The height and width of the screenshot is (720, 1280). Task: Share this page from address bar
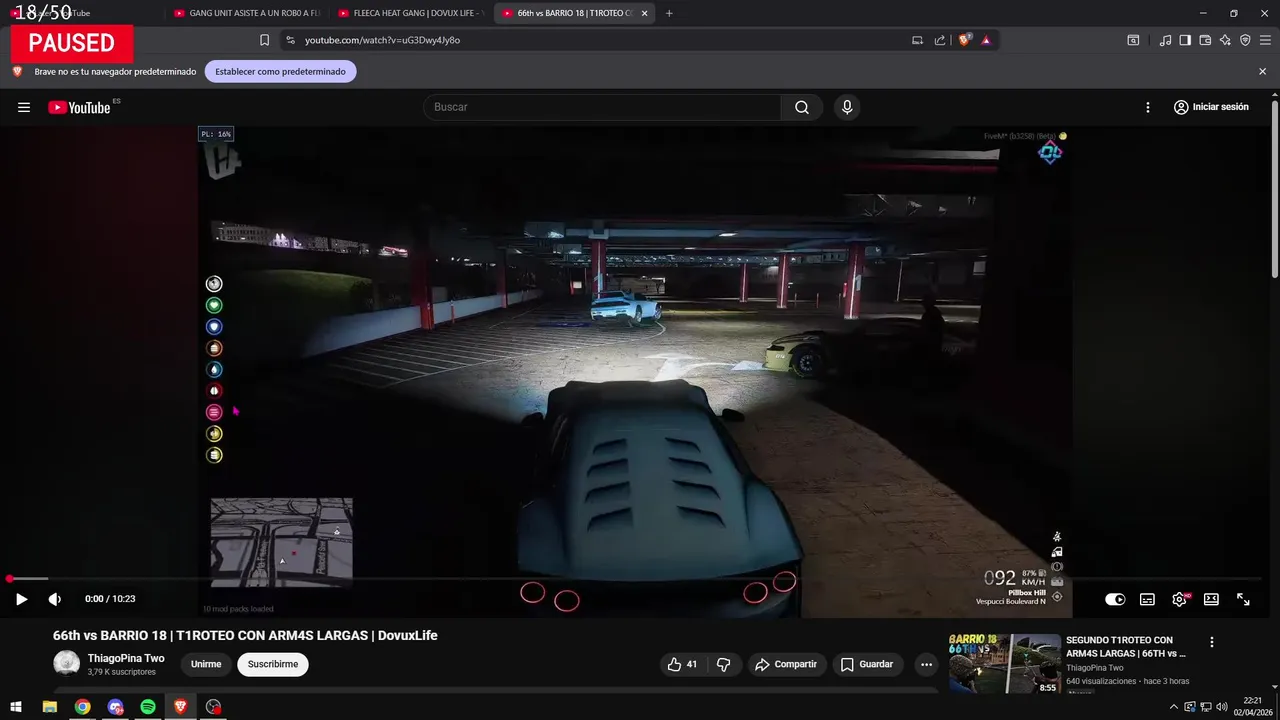point(940,40)
